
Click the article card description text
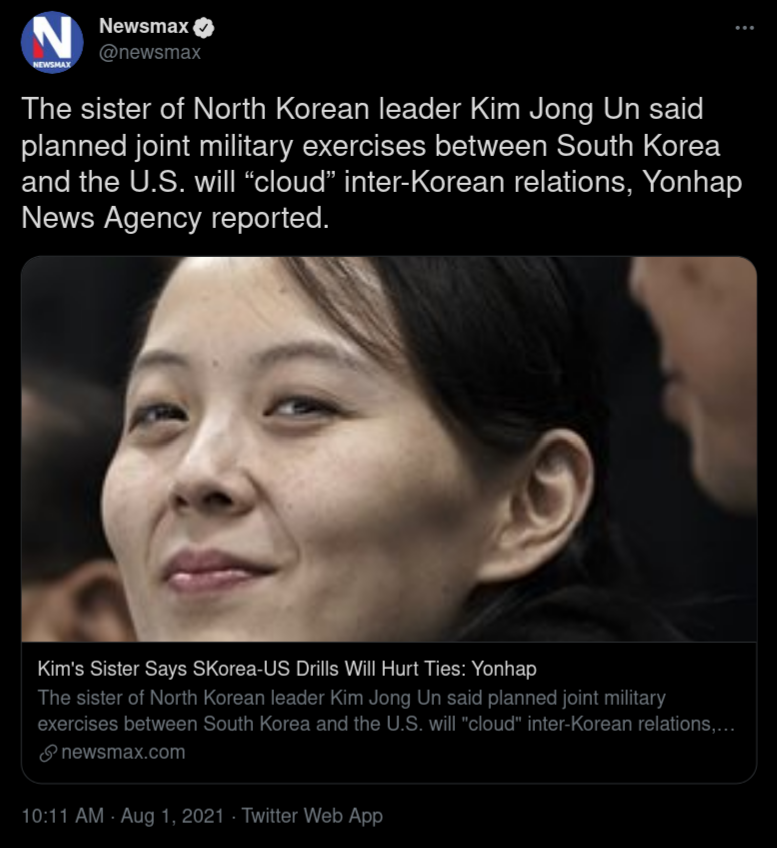(386, 711)
